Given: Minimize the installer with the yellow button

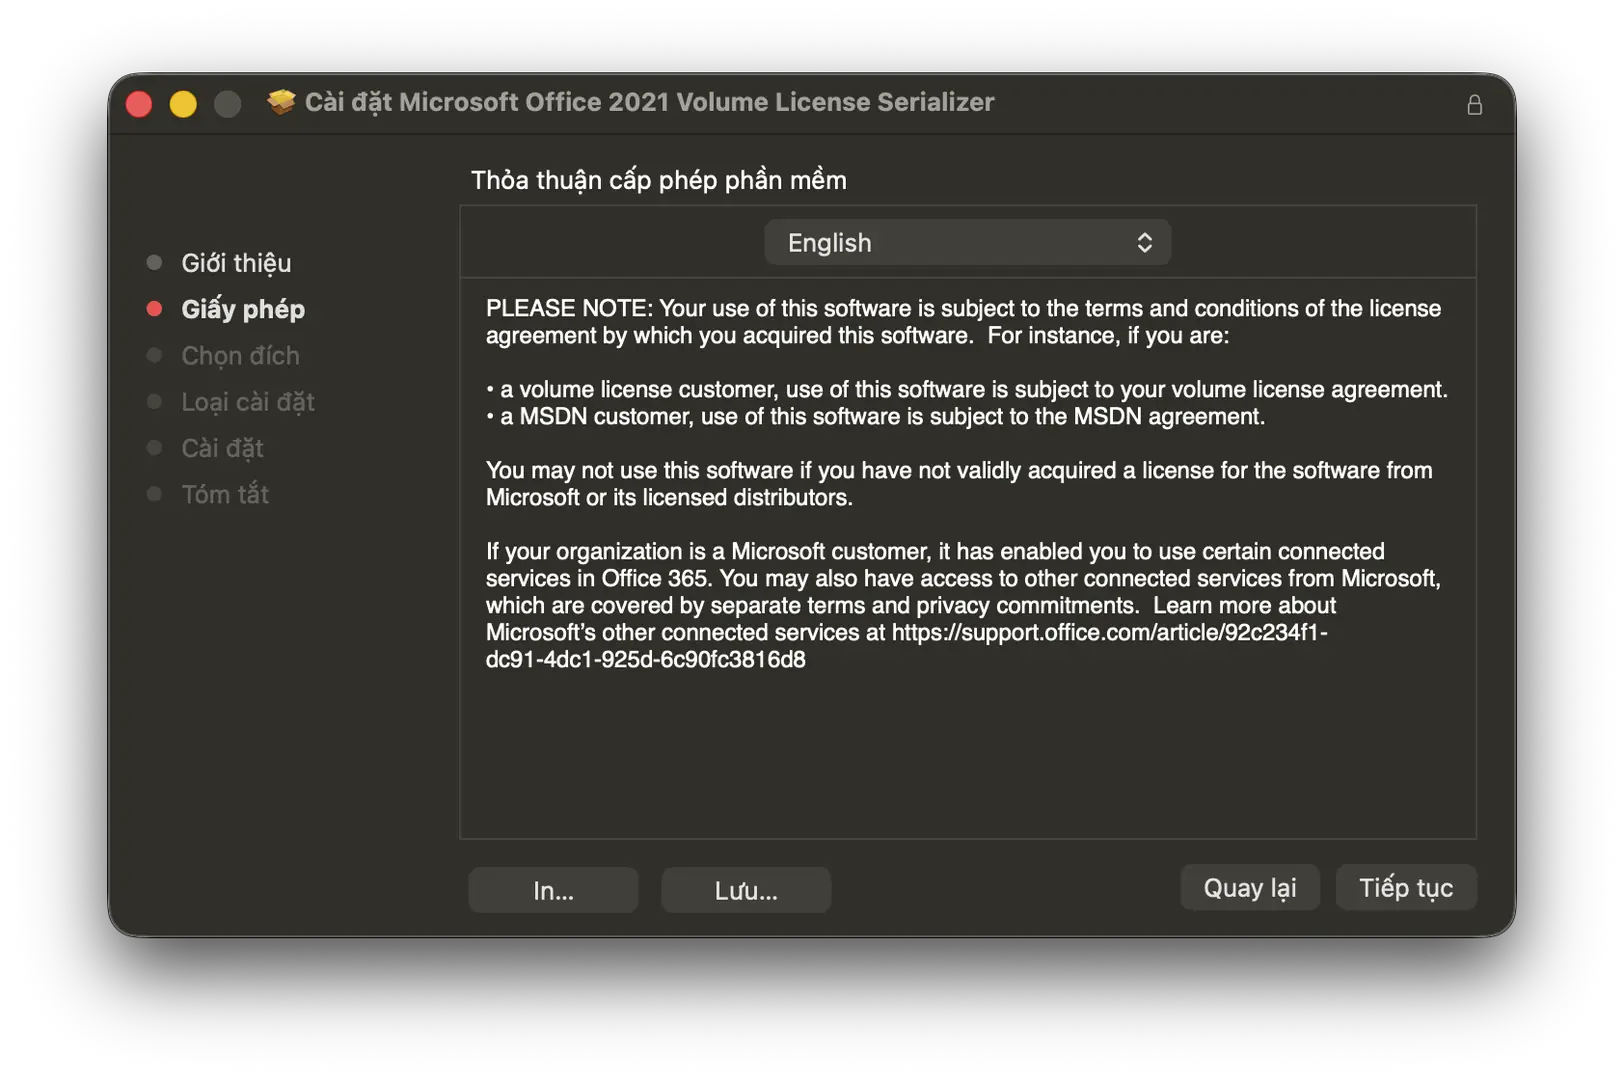Looking at the screenshot, I should 183,104.
